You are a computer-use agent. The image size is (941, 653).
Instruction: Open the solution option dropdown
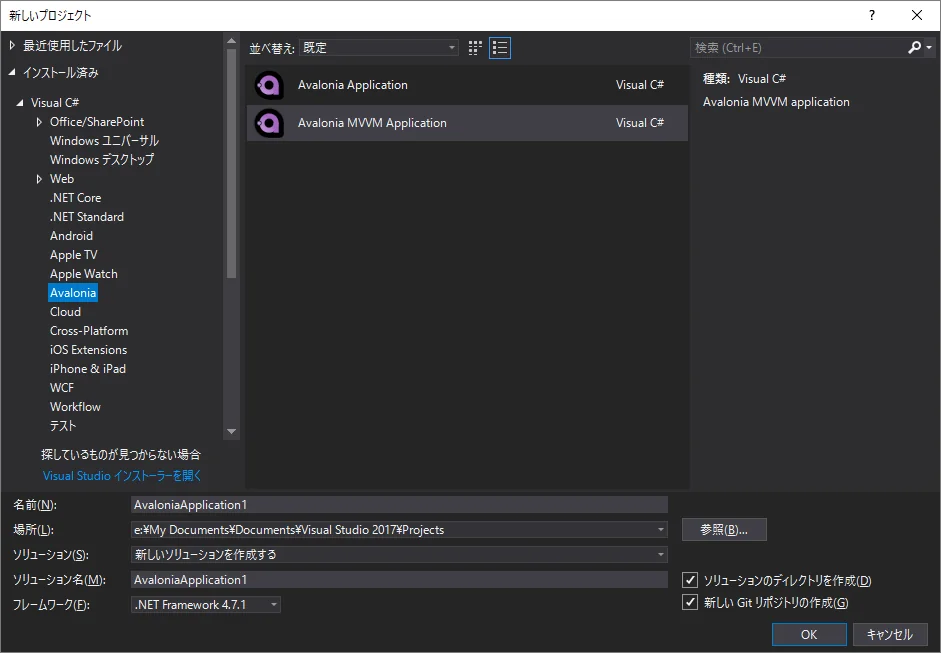(x=399, y=554)
